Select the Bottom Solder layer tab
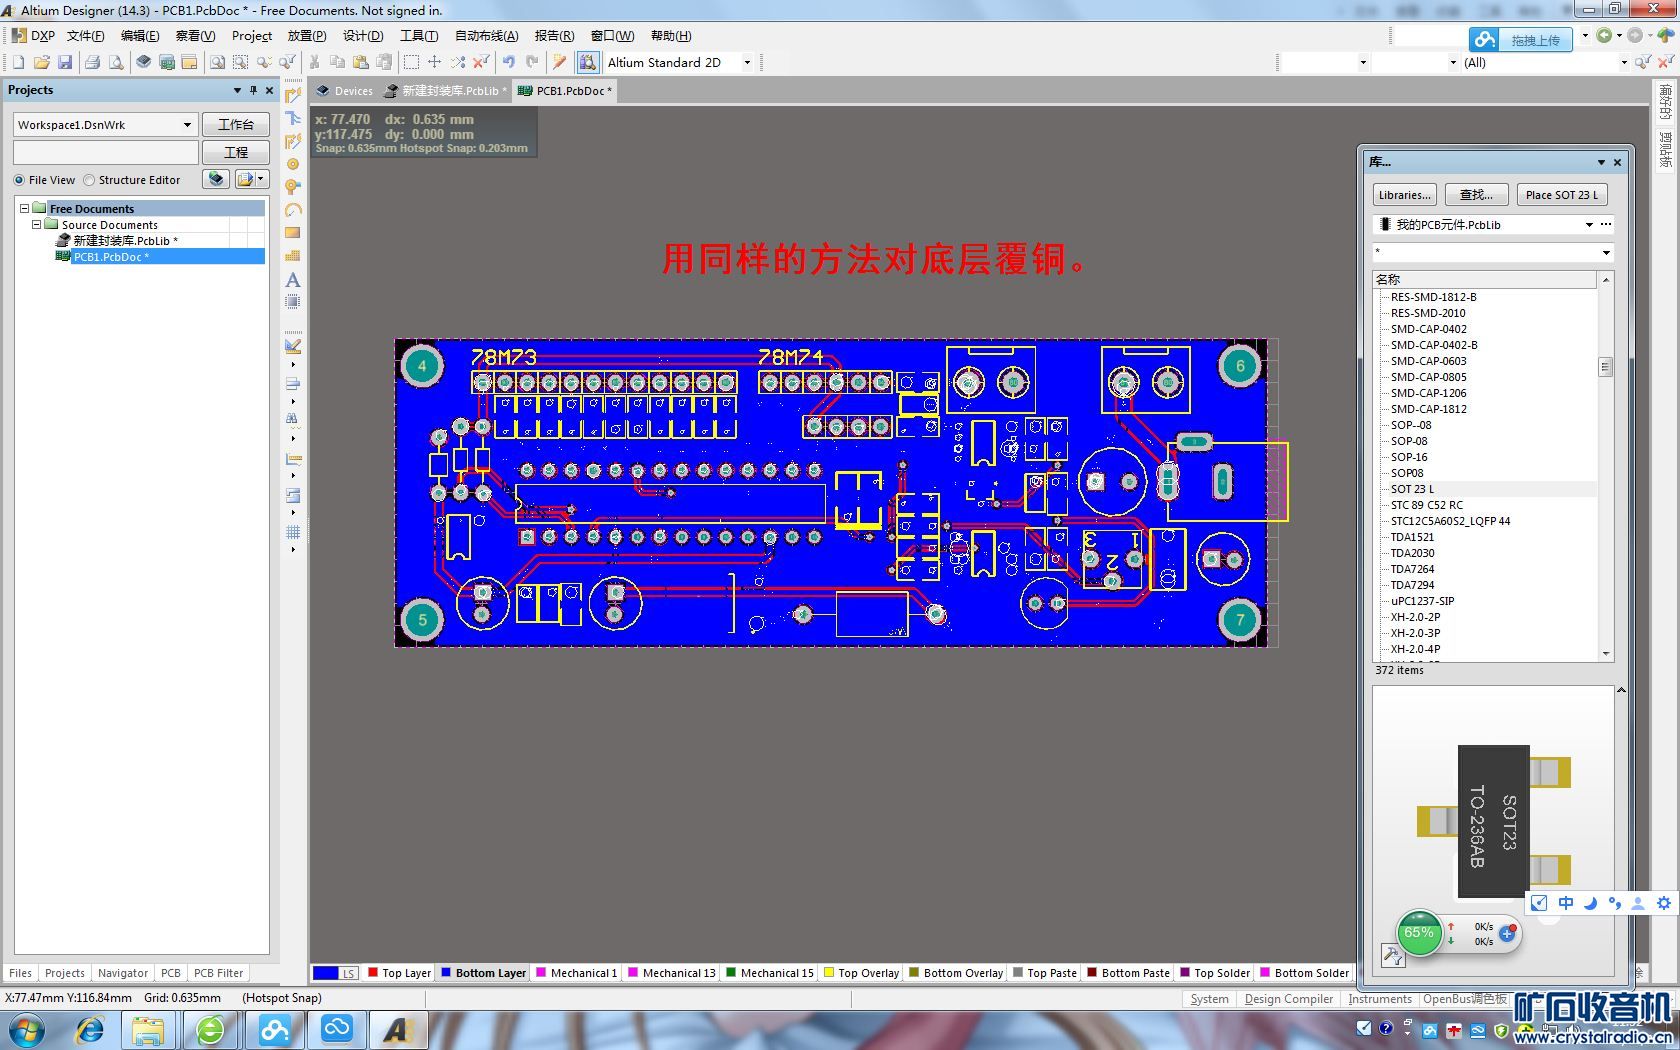Screen dimensions: 1680x1050 (x=1304, y=972)
